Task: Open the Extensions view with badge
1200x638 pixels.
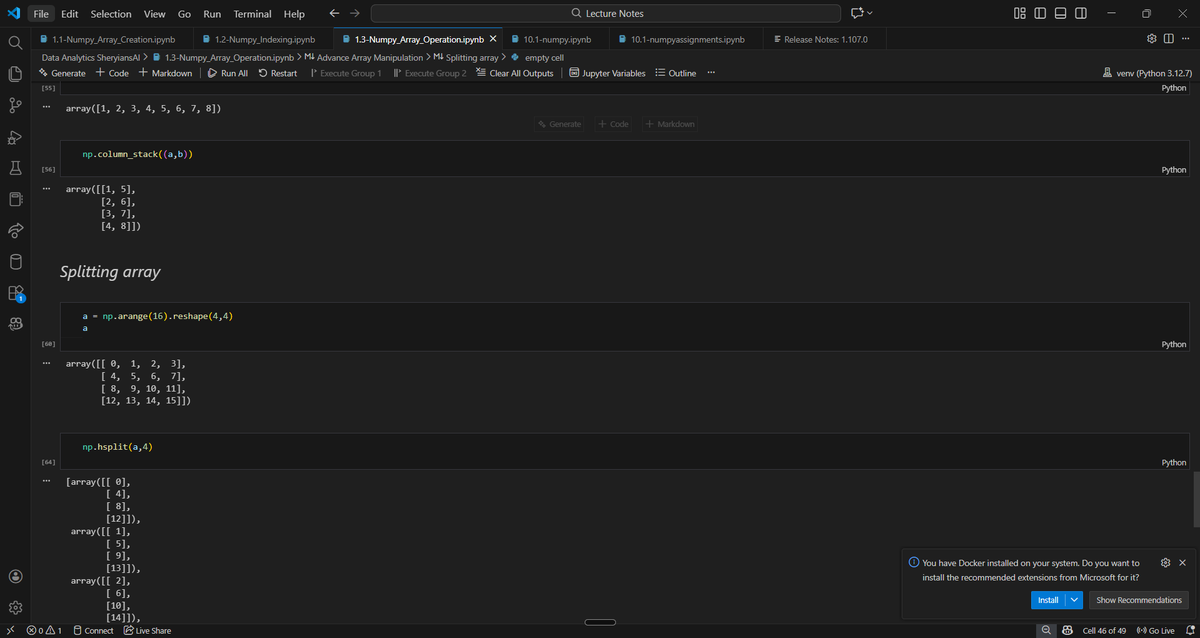Action: [x=15, y=293]
